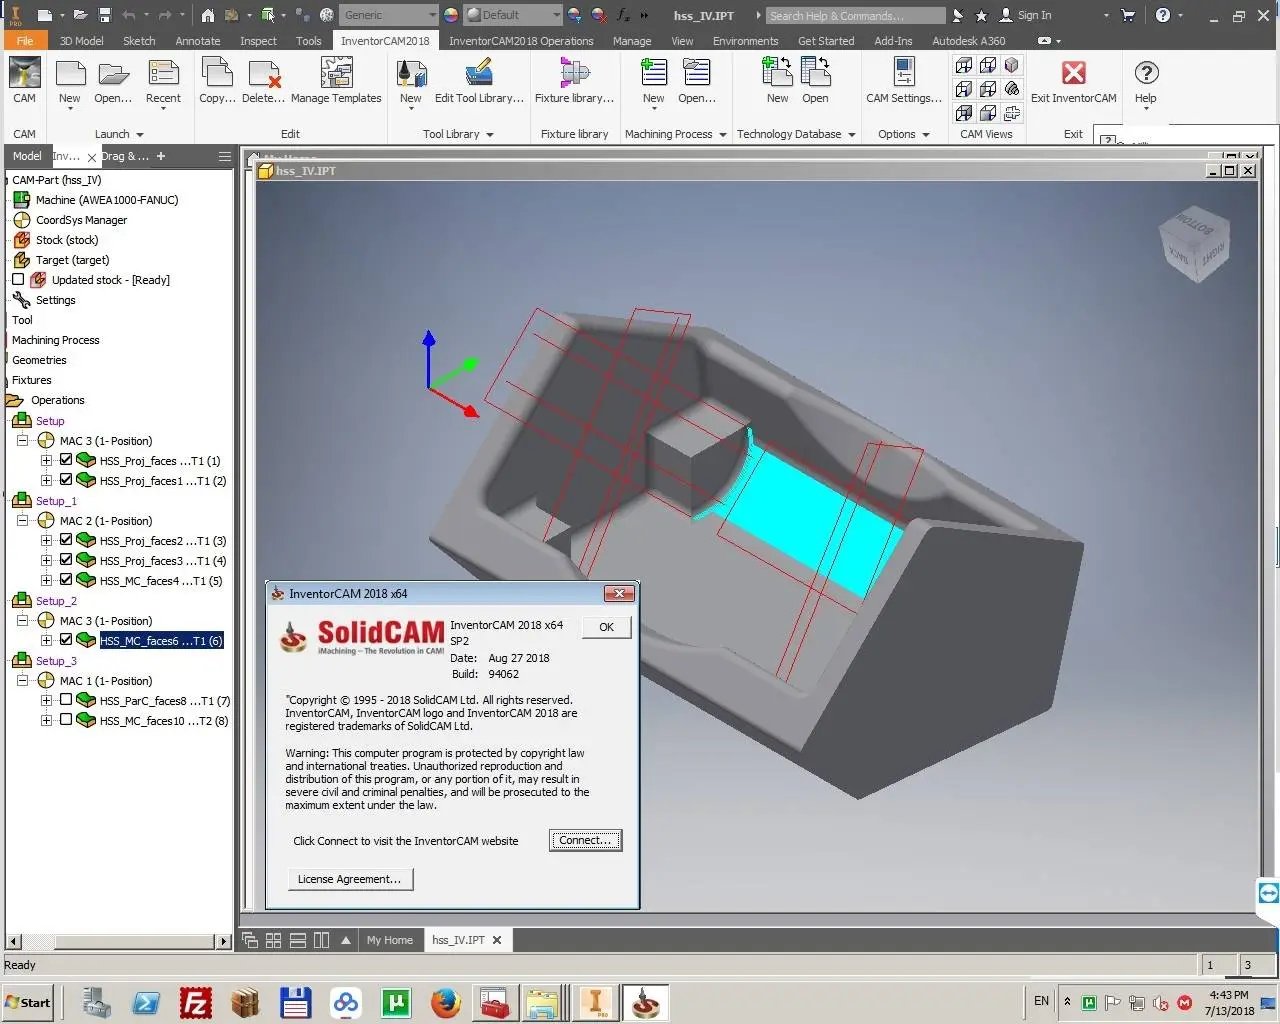The width and height of the screenshot is (1280, 1024).
Task: Switch to My Home document tab
Action: [389, 940]
